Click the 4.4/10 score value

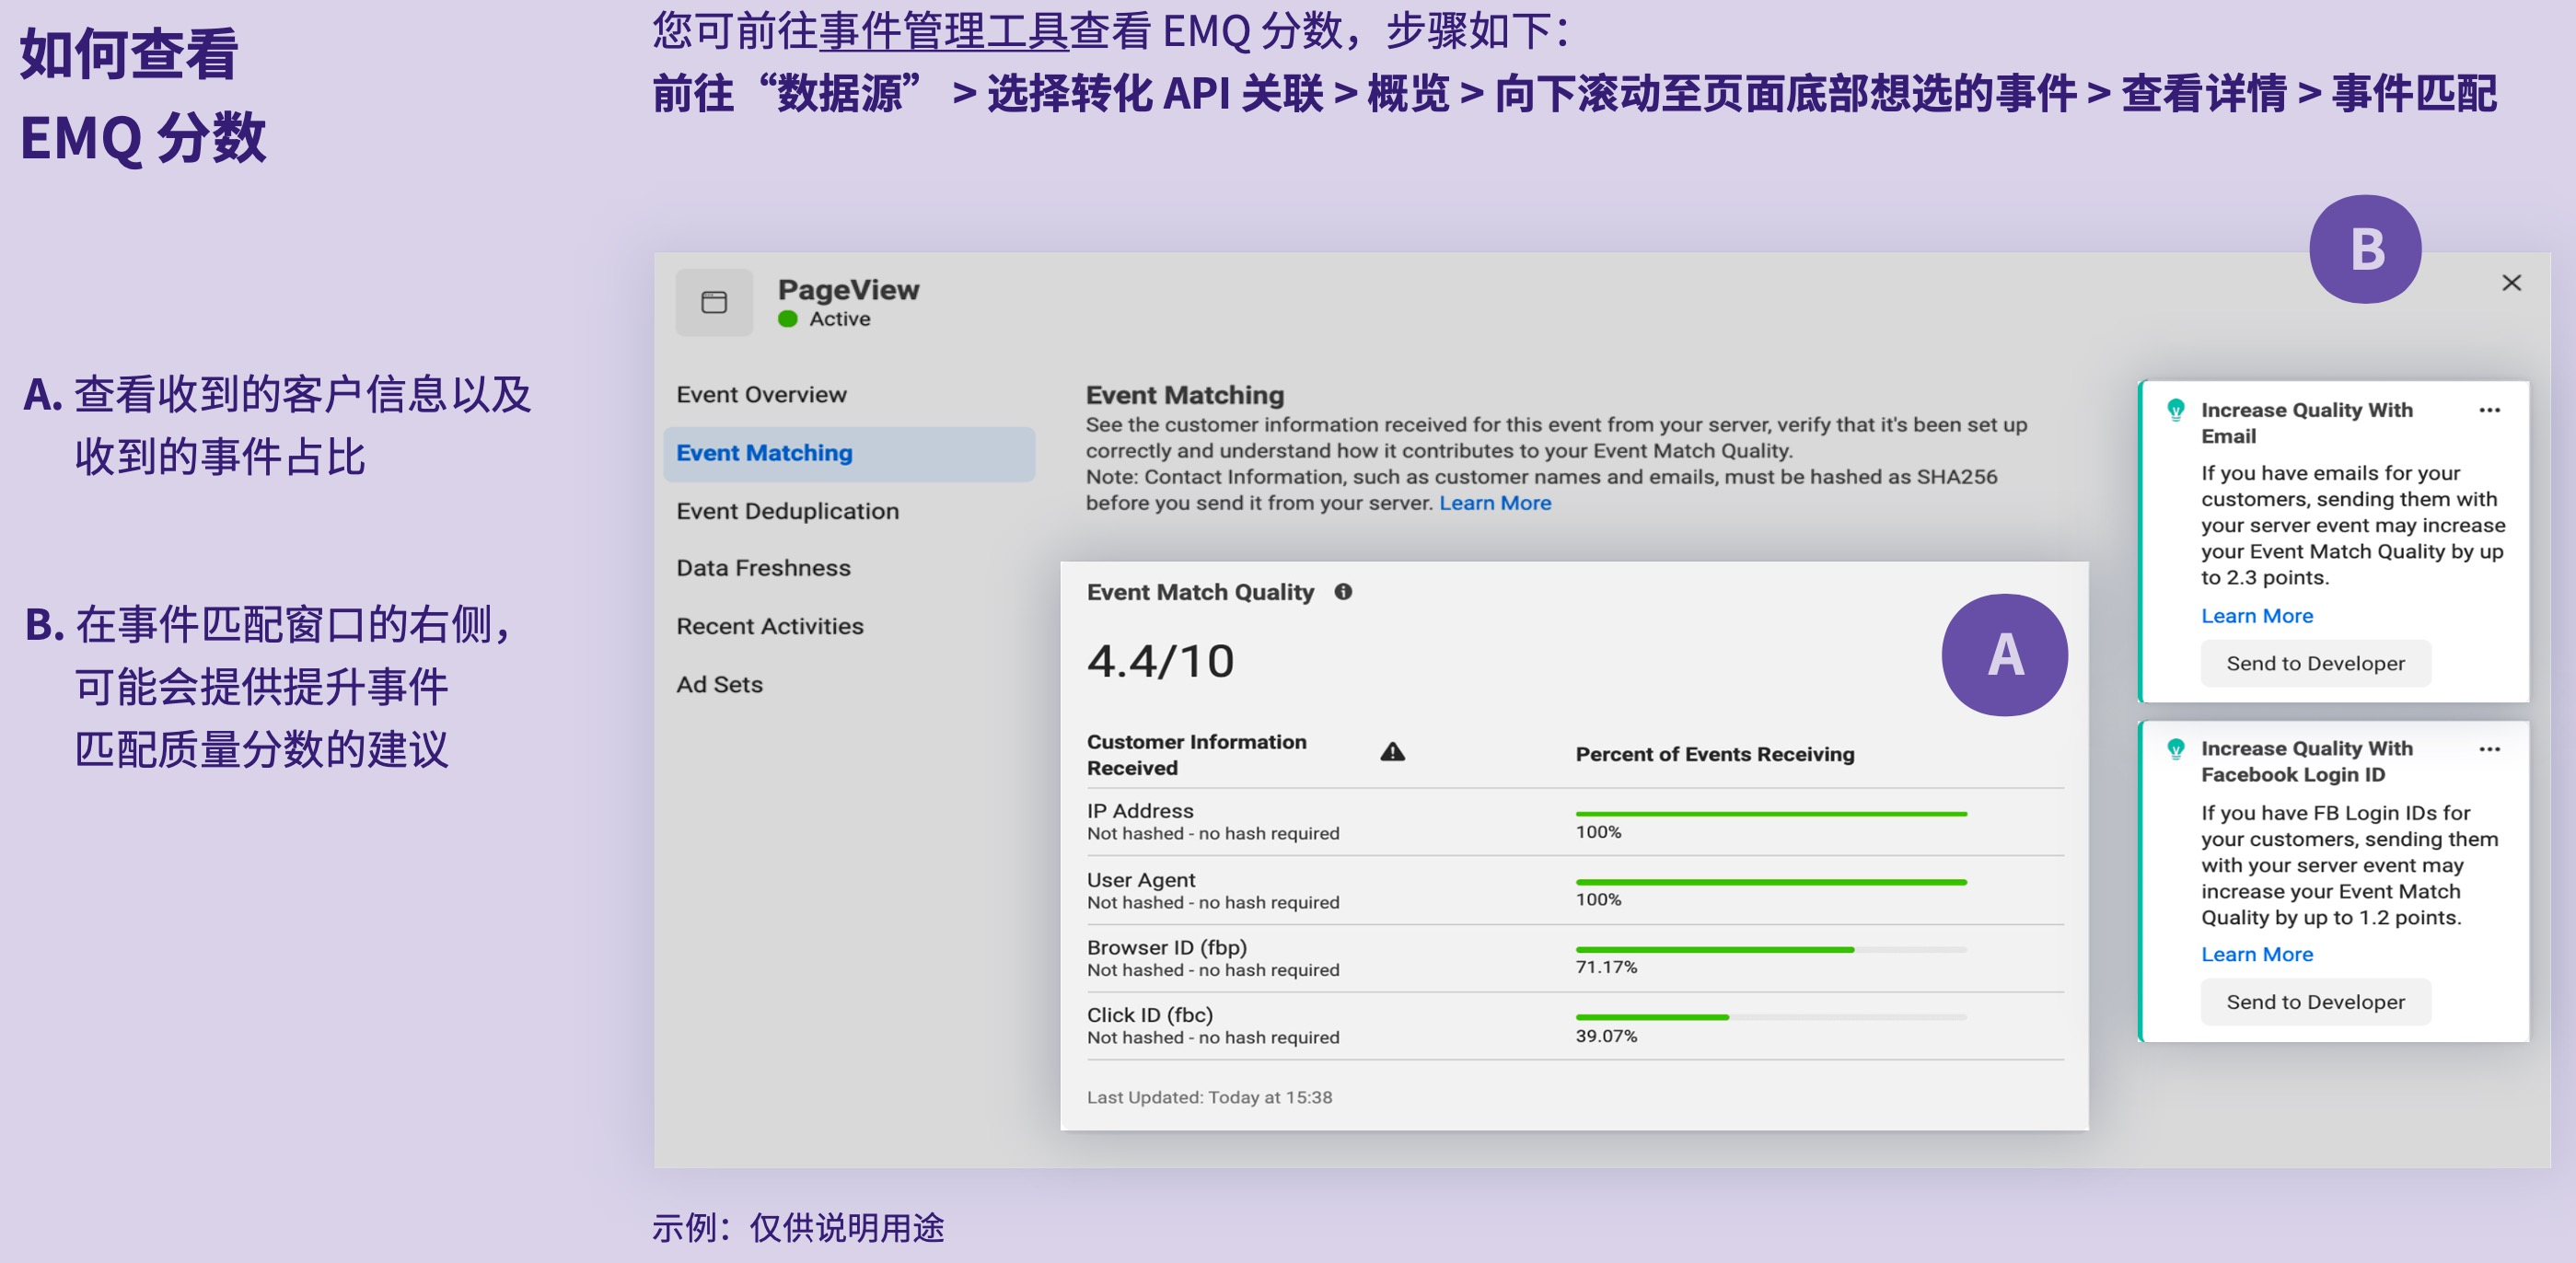pyautogui.click(x=1160, y=661)
